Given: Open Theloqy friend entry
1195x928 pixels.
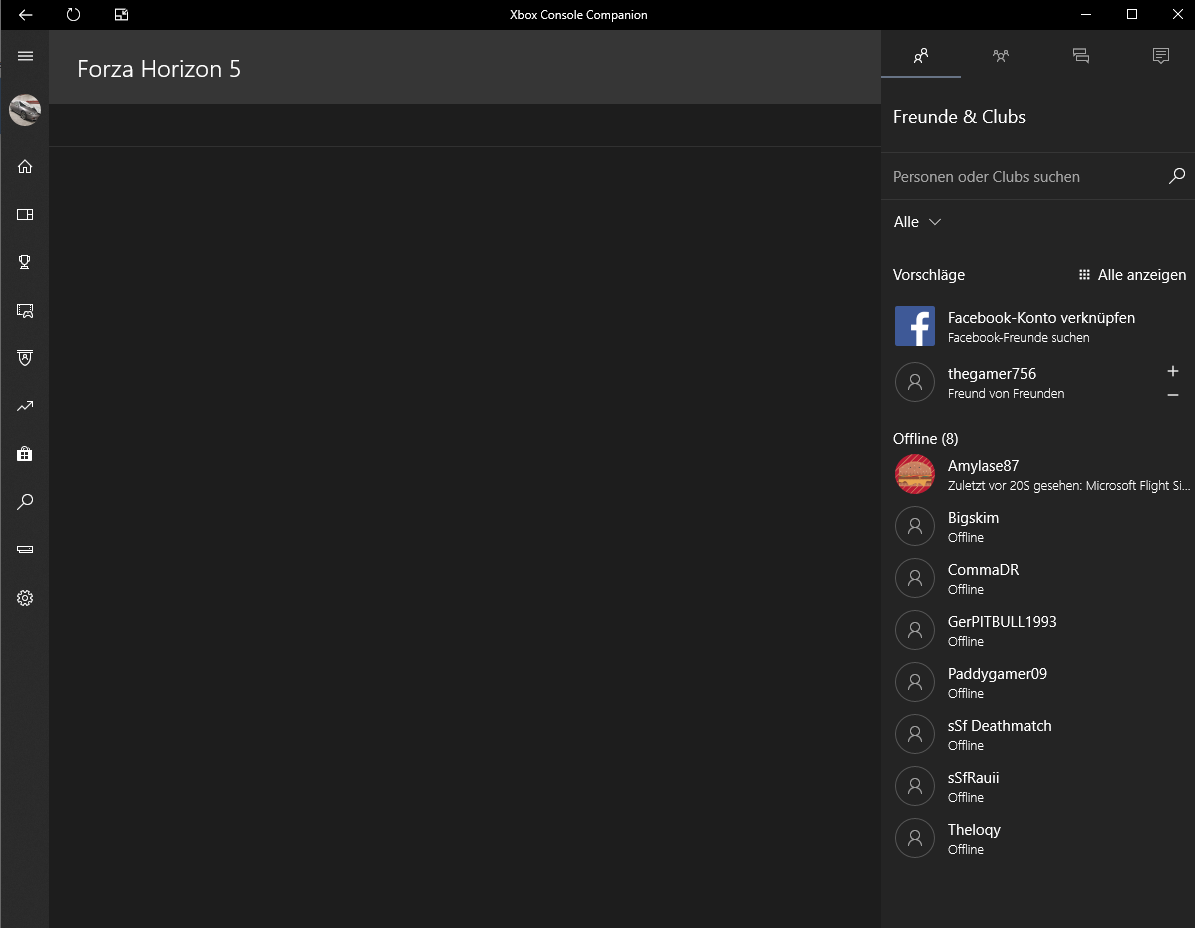Looking at the screenshot, I should pyautogui.click(x=1038, y=838).
